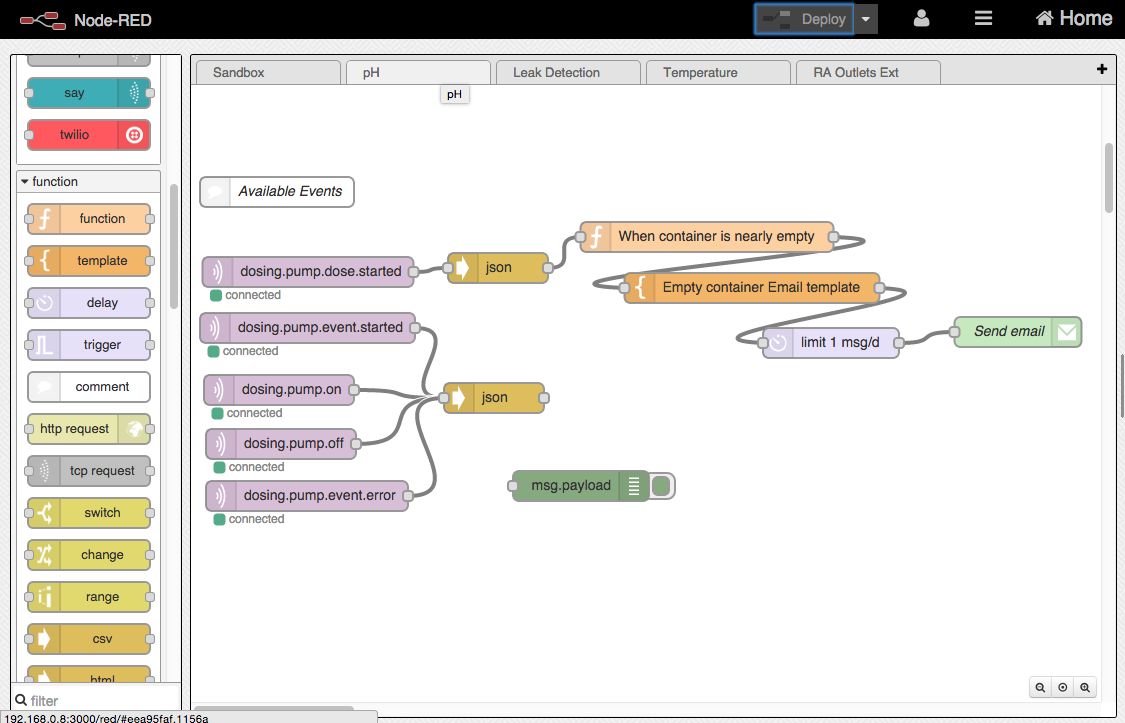Click the 'connected' status under dosing.pump.off
Image resolution: width=1125 pixels, height=723 pixels.
(249, 468)
